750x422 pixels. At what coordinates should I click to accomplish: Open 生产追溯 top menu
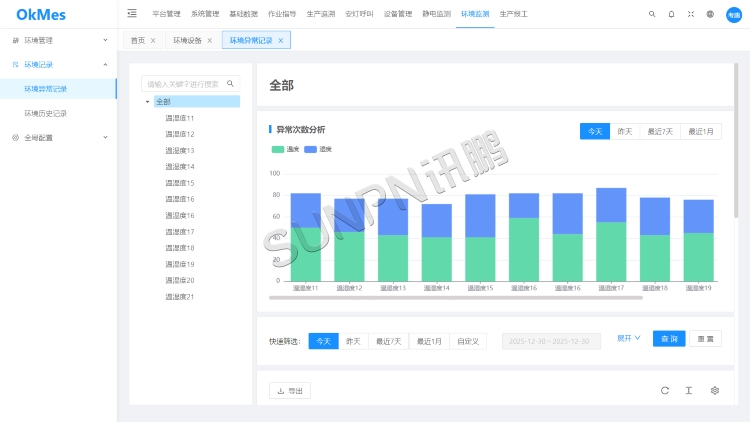pos(321,14)
